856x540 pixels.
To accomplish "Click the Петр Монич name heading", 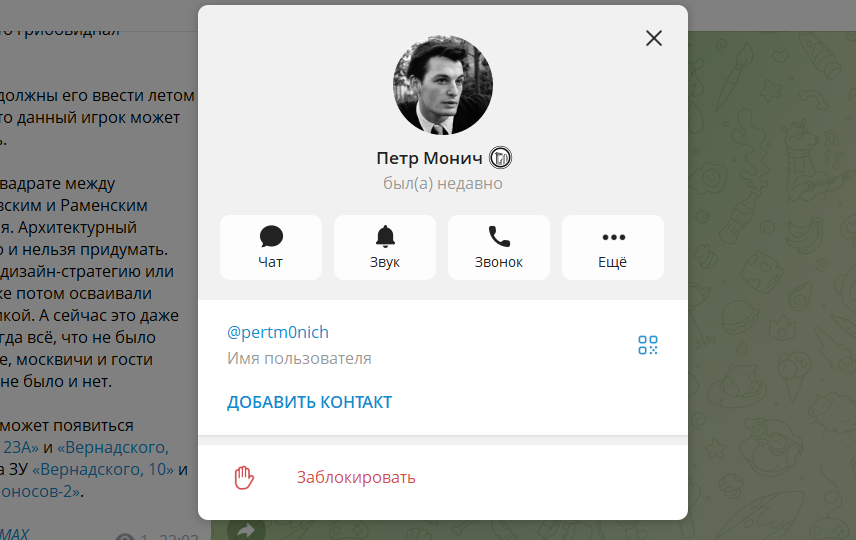I will point(430,158).
